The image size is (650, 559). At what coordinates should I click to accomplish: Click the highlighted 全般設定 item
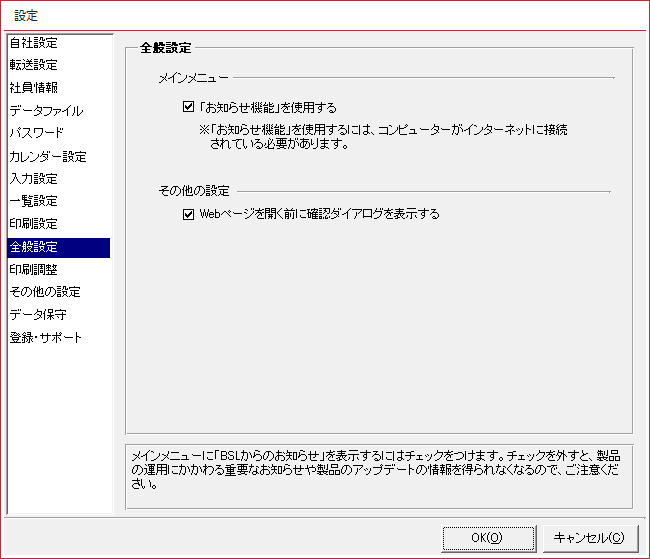(x=34, y=247)
